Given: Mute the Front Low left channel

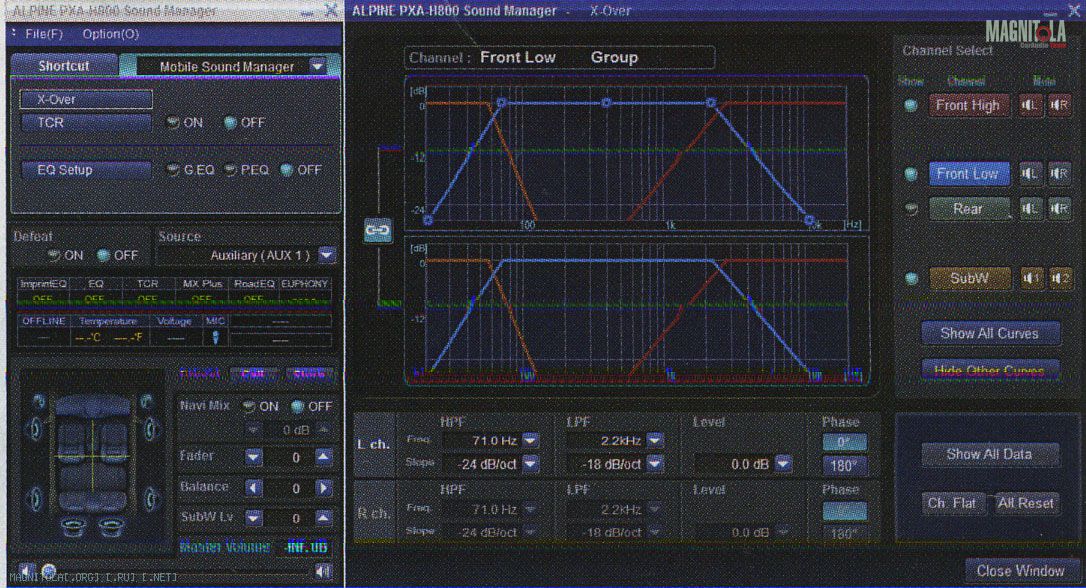Looking at the screenshot, I should 1030,173.
